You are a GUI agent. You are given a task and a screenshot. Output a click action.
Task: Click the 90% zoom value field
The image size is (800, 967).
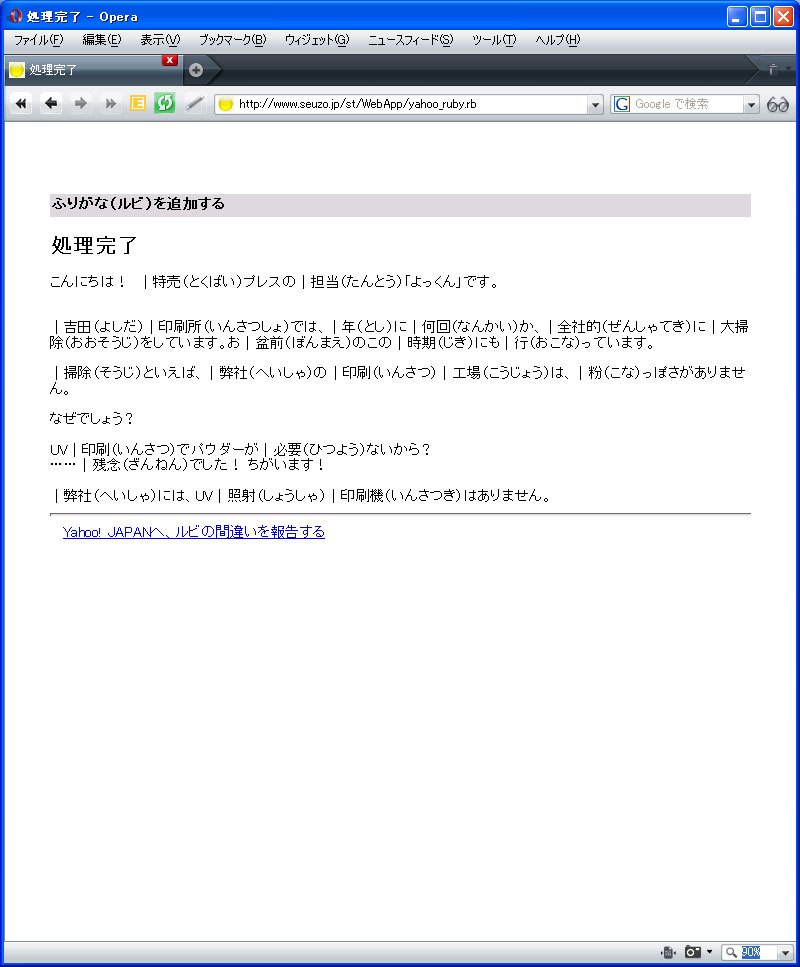coord(757,953)
